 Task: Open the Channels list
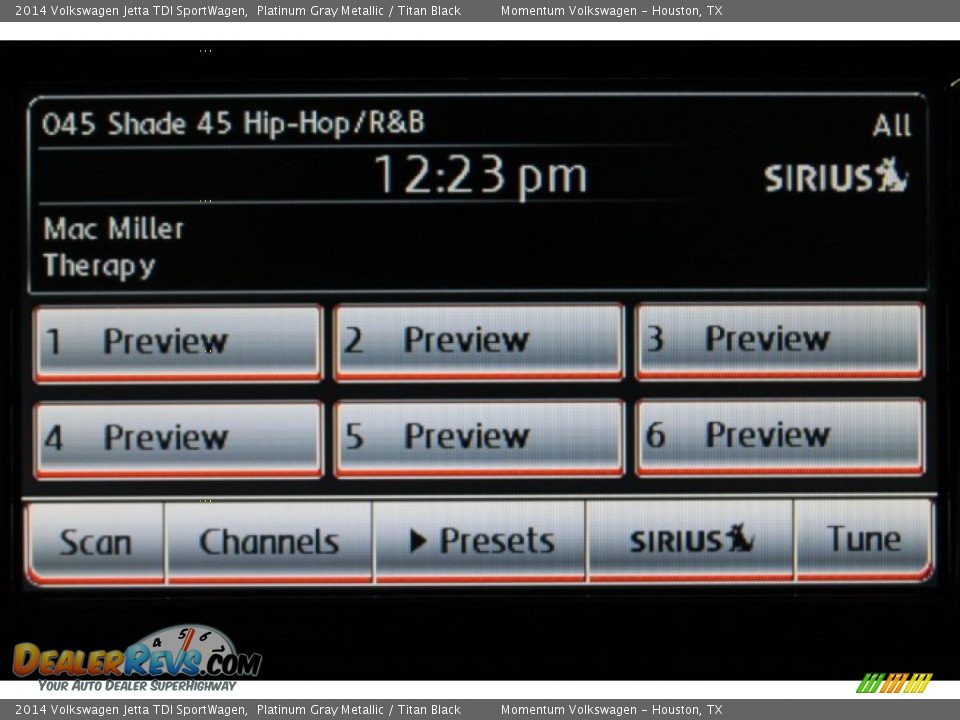(x=269, y=542)
